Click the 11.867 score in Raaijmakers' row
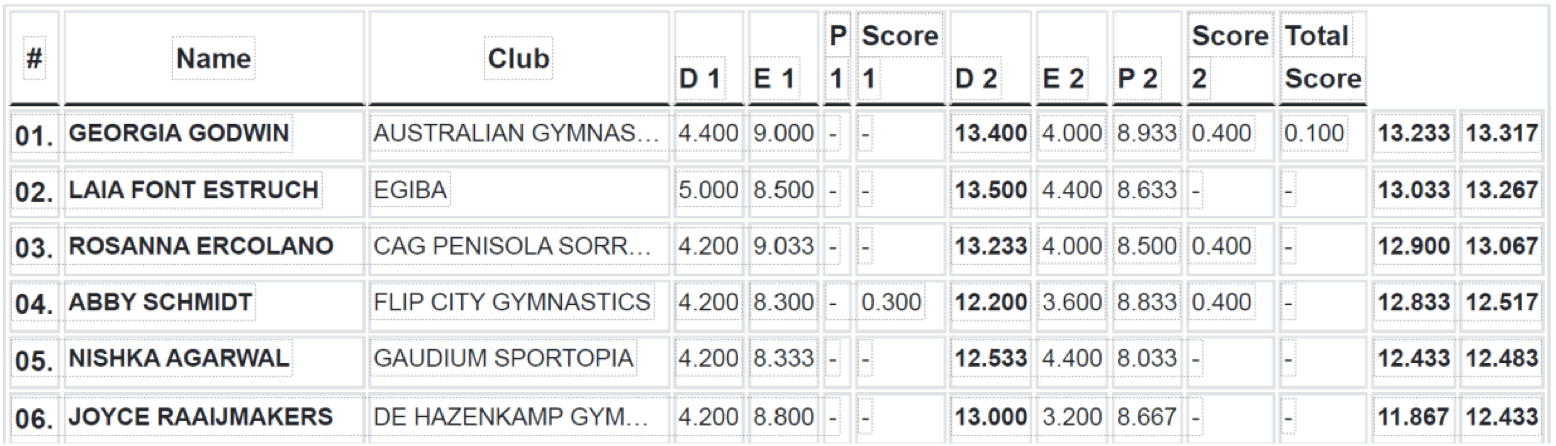Image resolution: width=1556 pixels, height=446 pixels. tap(1413, 411)
